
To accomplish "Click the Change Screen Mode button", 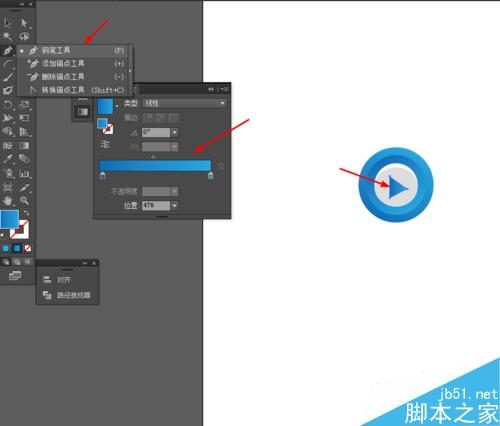I will 15,276.
